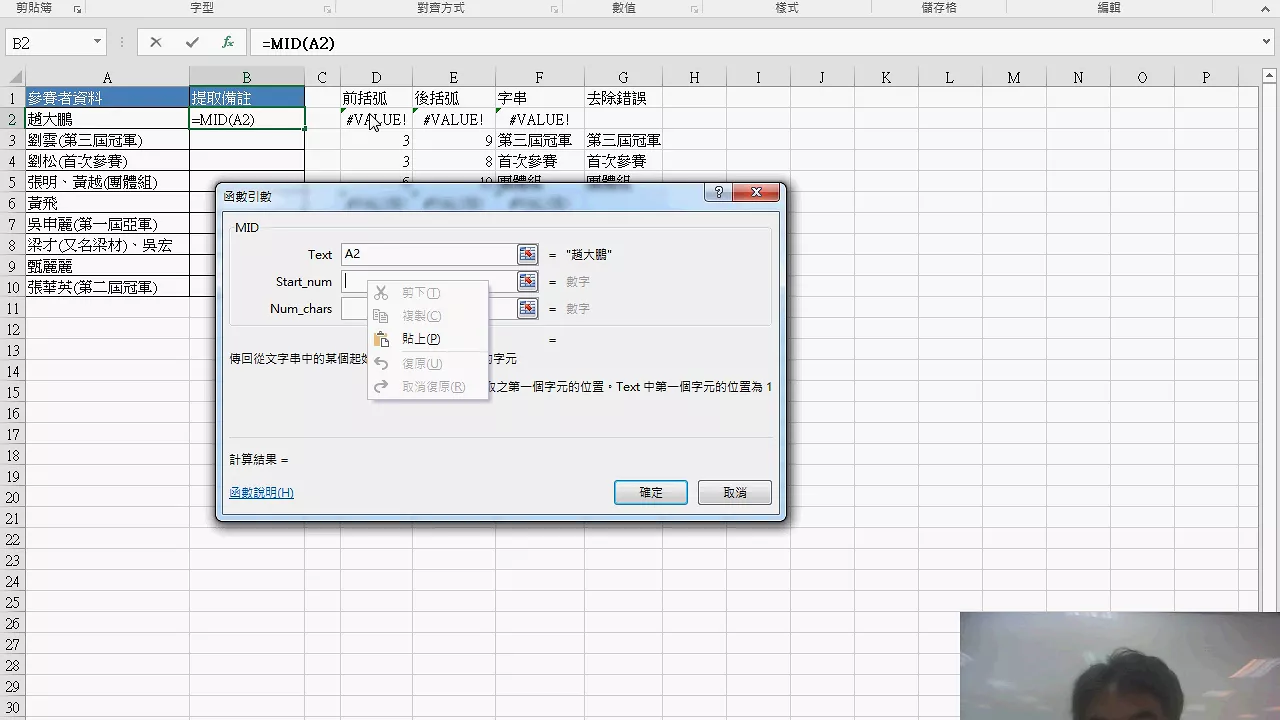Open 數值 number group dialog launcher
This screenshot has width=1280, height=720.
tap(694, 9)
